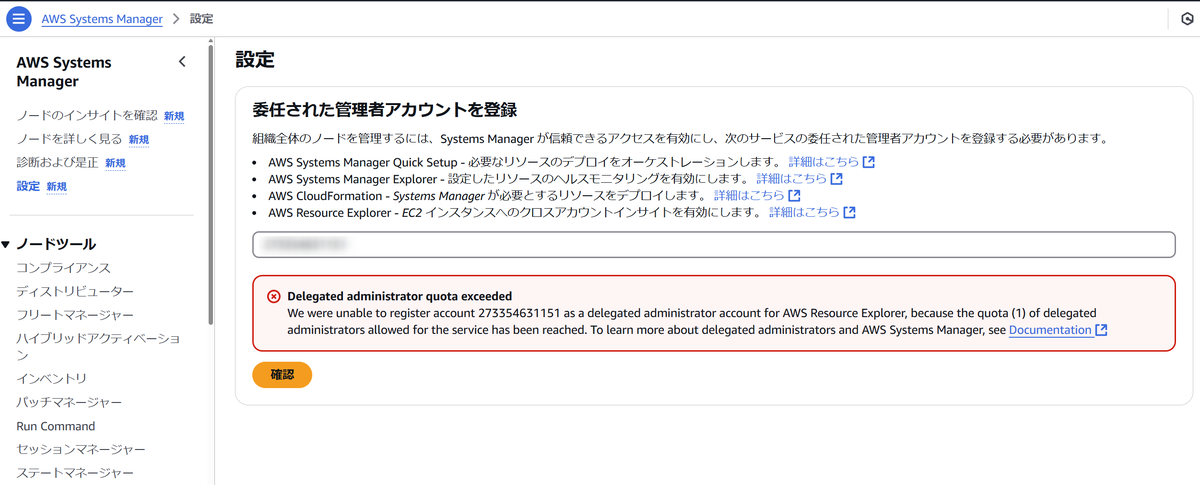Collapse the ノードツール section triangle
This screenshot has height=485, width=1200.
tap(6, 244)
